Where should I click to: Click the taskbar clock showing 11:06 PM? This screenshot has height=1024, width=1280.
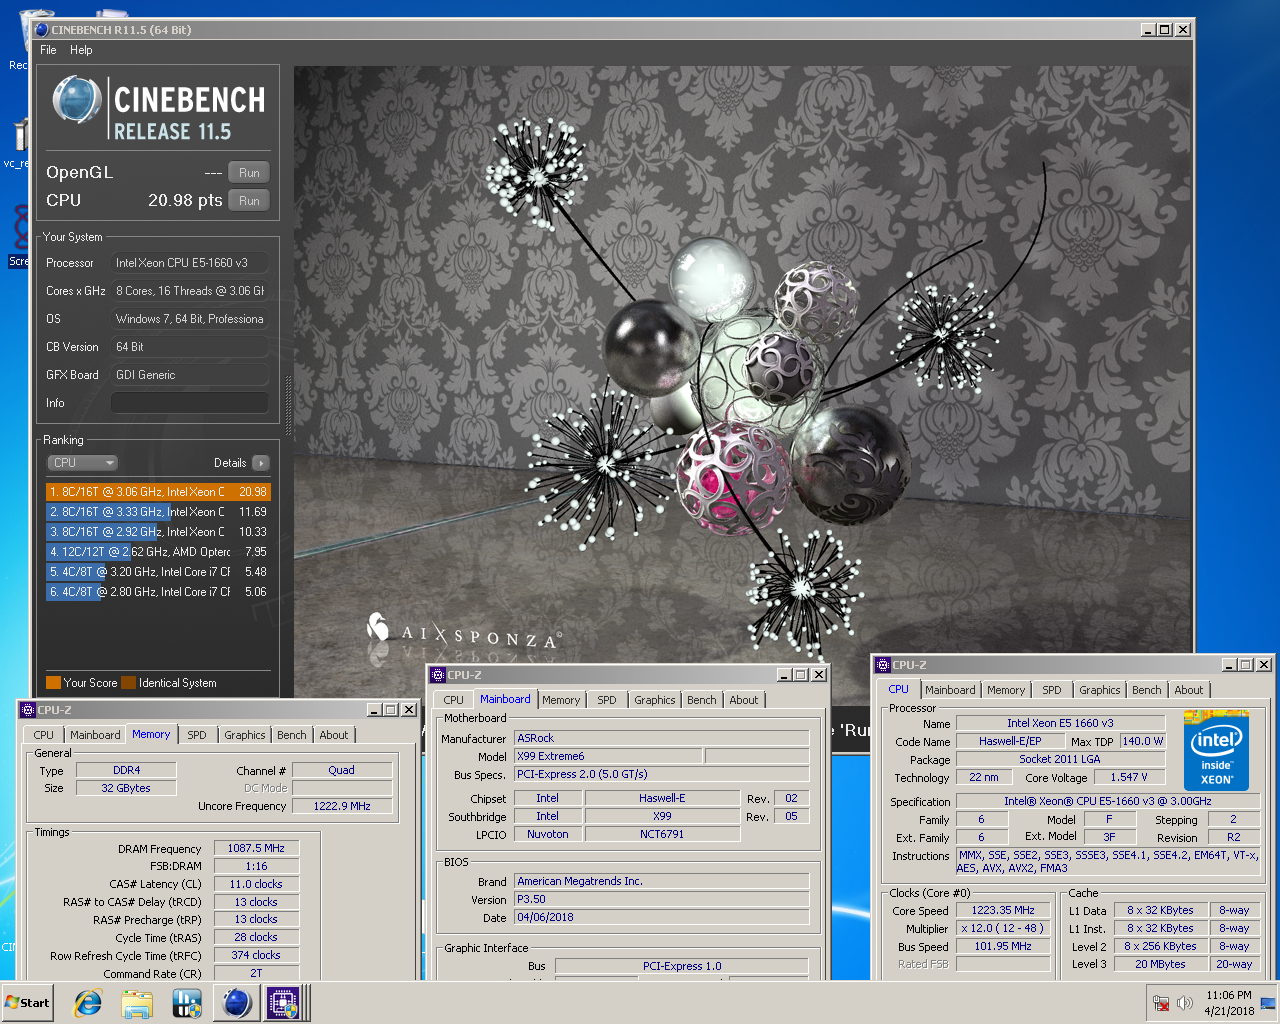(x=1228, y=1003)
